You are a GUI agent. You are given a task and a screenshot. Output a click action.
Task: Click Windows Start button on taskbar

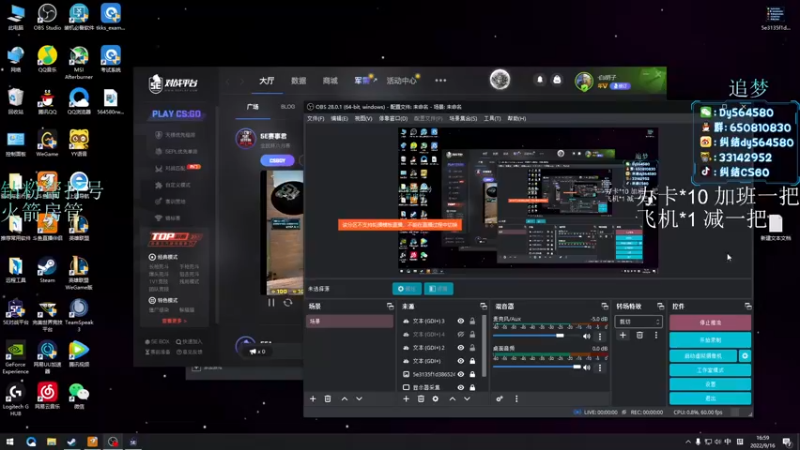(9, 442)
